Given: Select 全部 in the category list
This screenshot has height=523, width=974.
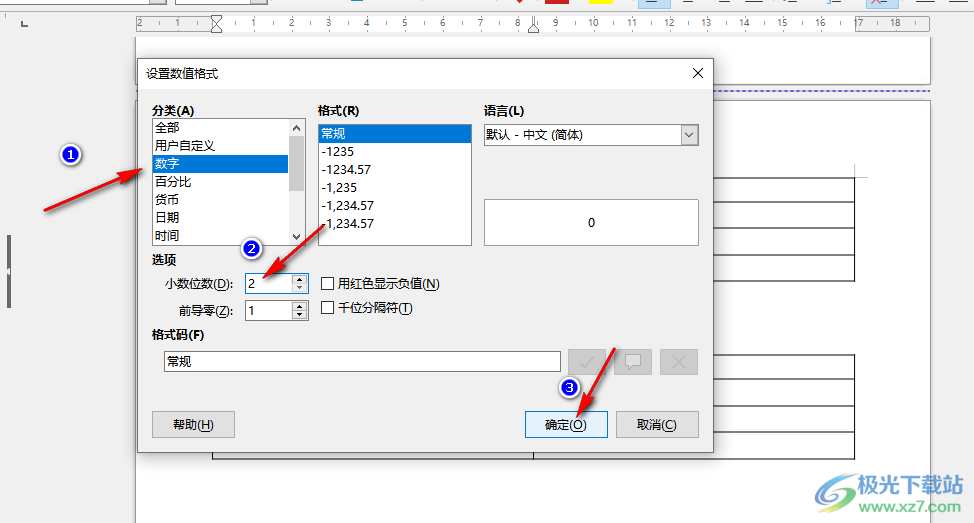Looking at the screenshot, I should [x=221, y=127].
